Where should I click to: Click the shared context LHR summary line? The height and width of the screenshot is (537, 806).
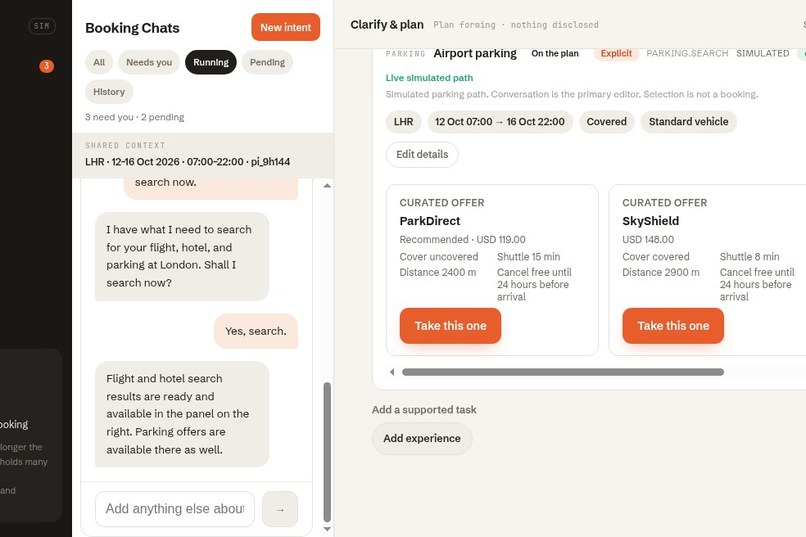click(188, 162)
